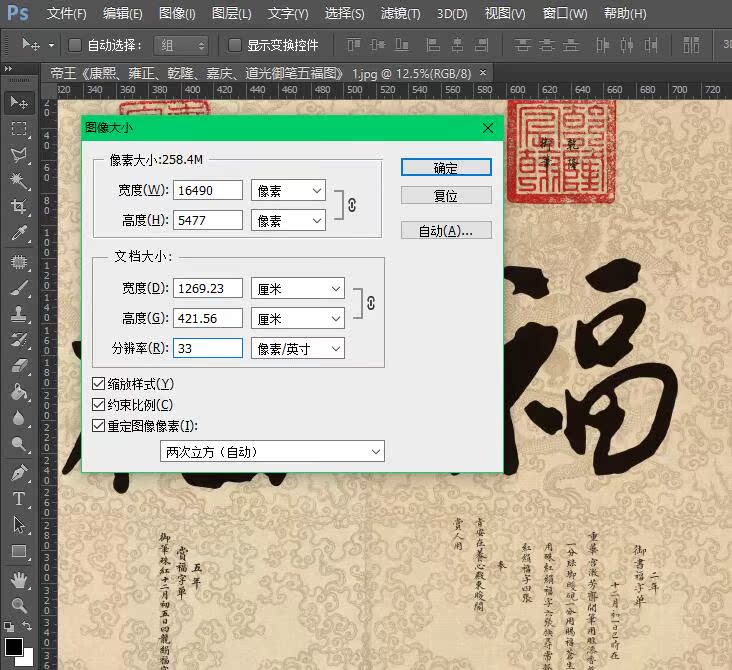Viewport: 732px width, 670px height.
Task: Click the Align Left Edges icon
Action: pyautogui.click(x=433, y=45)
